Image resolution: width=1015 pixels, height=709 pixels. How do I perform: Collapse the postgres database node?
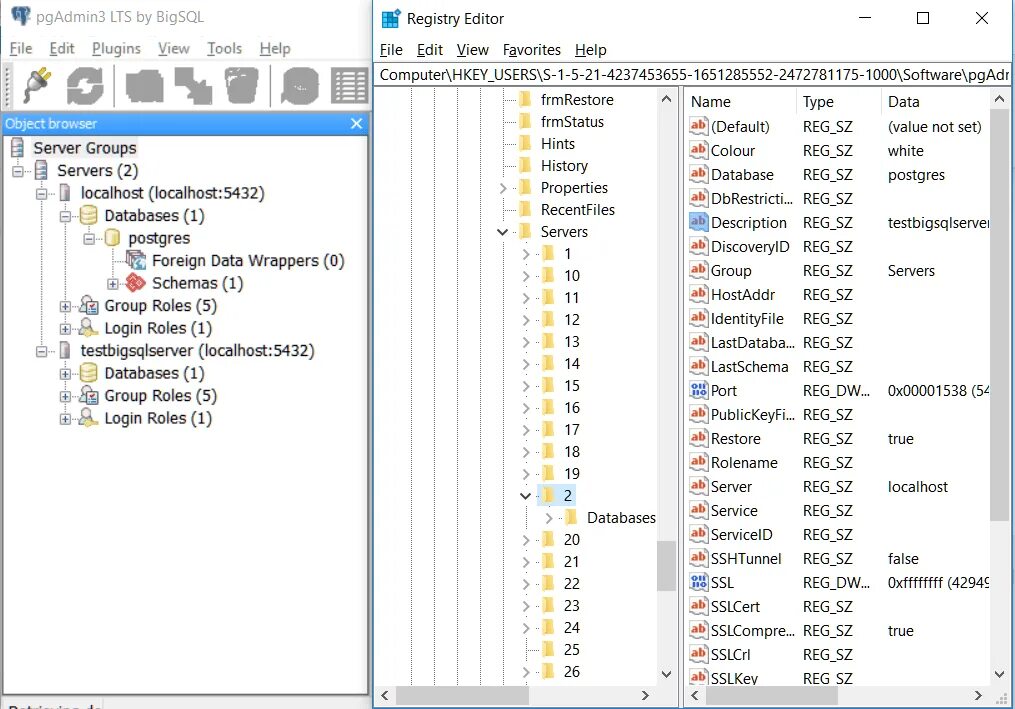[x=89, y=239]
